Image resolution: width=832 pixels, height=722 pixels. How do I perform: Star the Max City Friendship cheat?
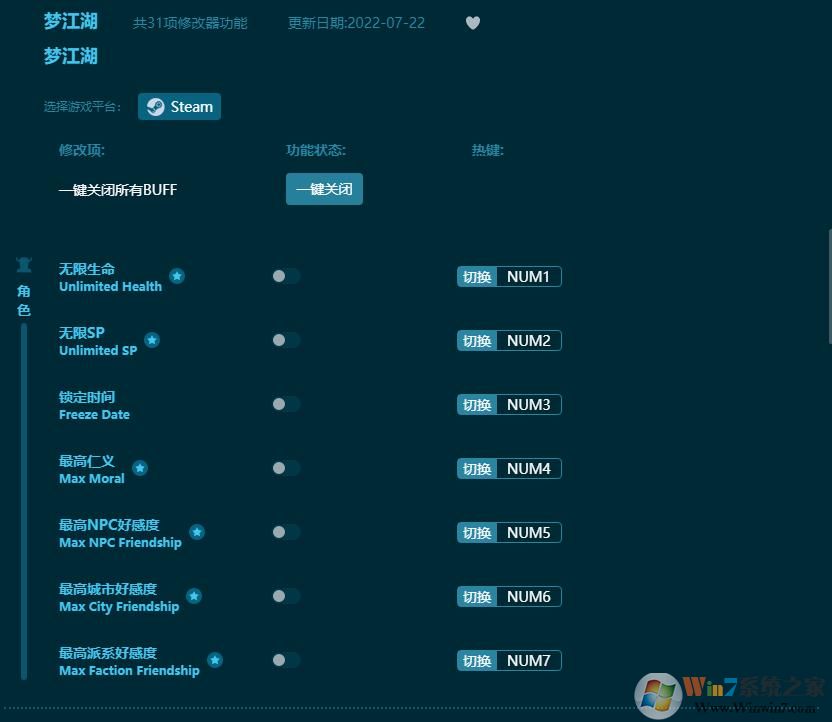(x=194, y=596)
